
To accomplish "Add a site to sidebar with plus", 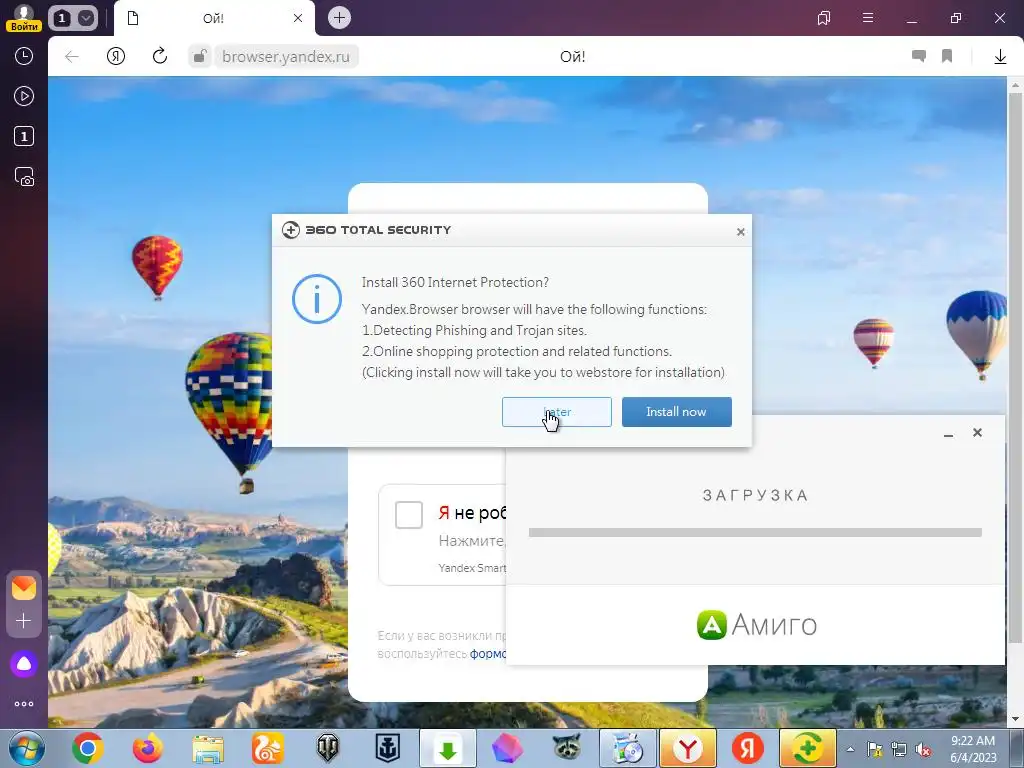I will [24, 620].
